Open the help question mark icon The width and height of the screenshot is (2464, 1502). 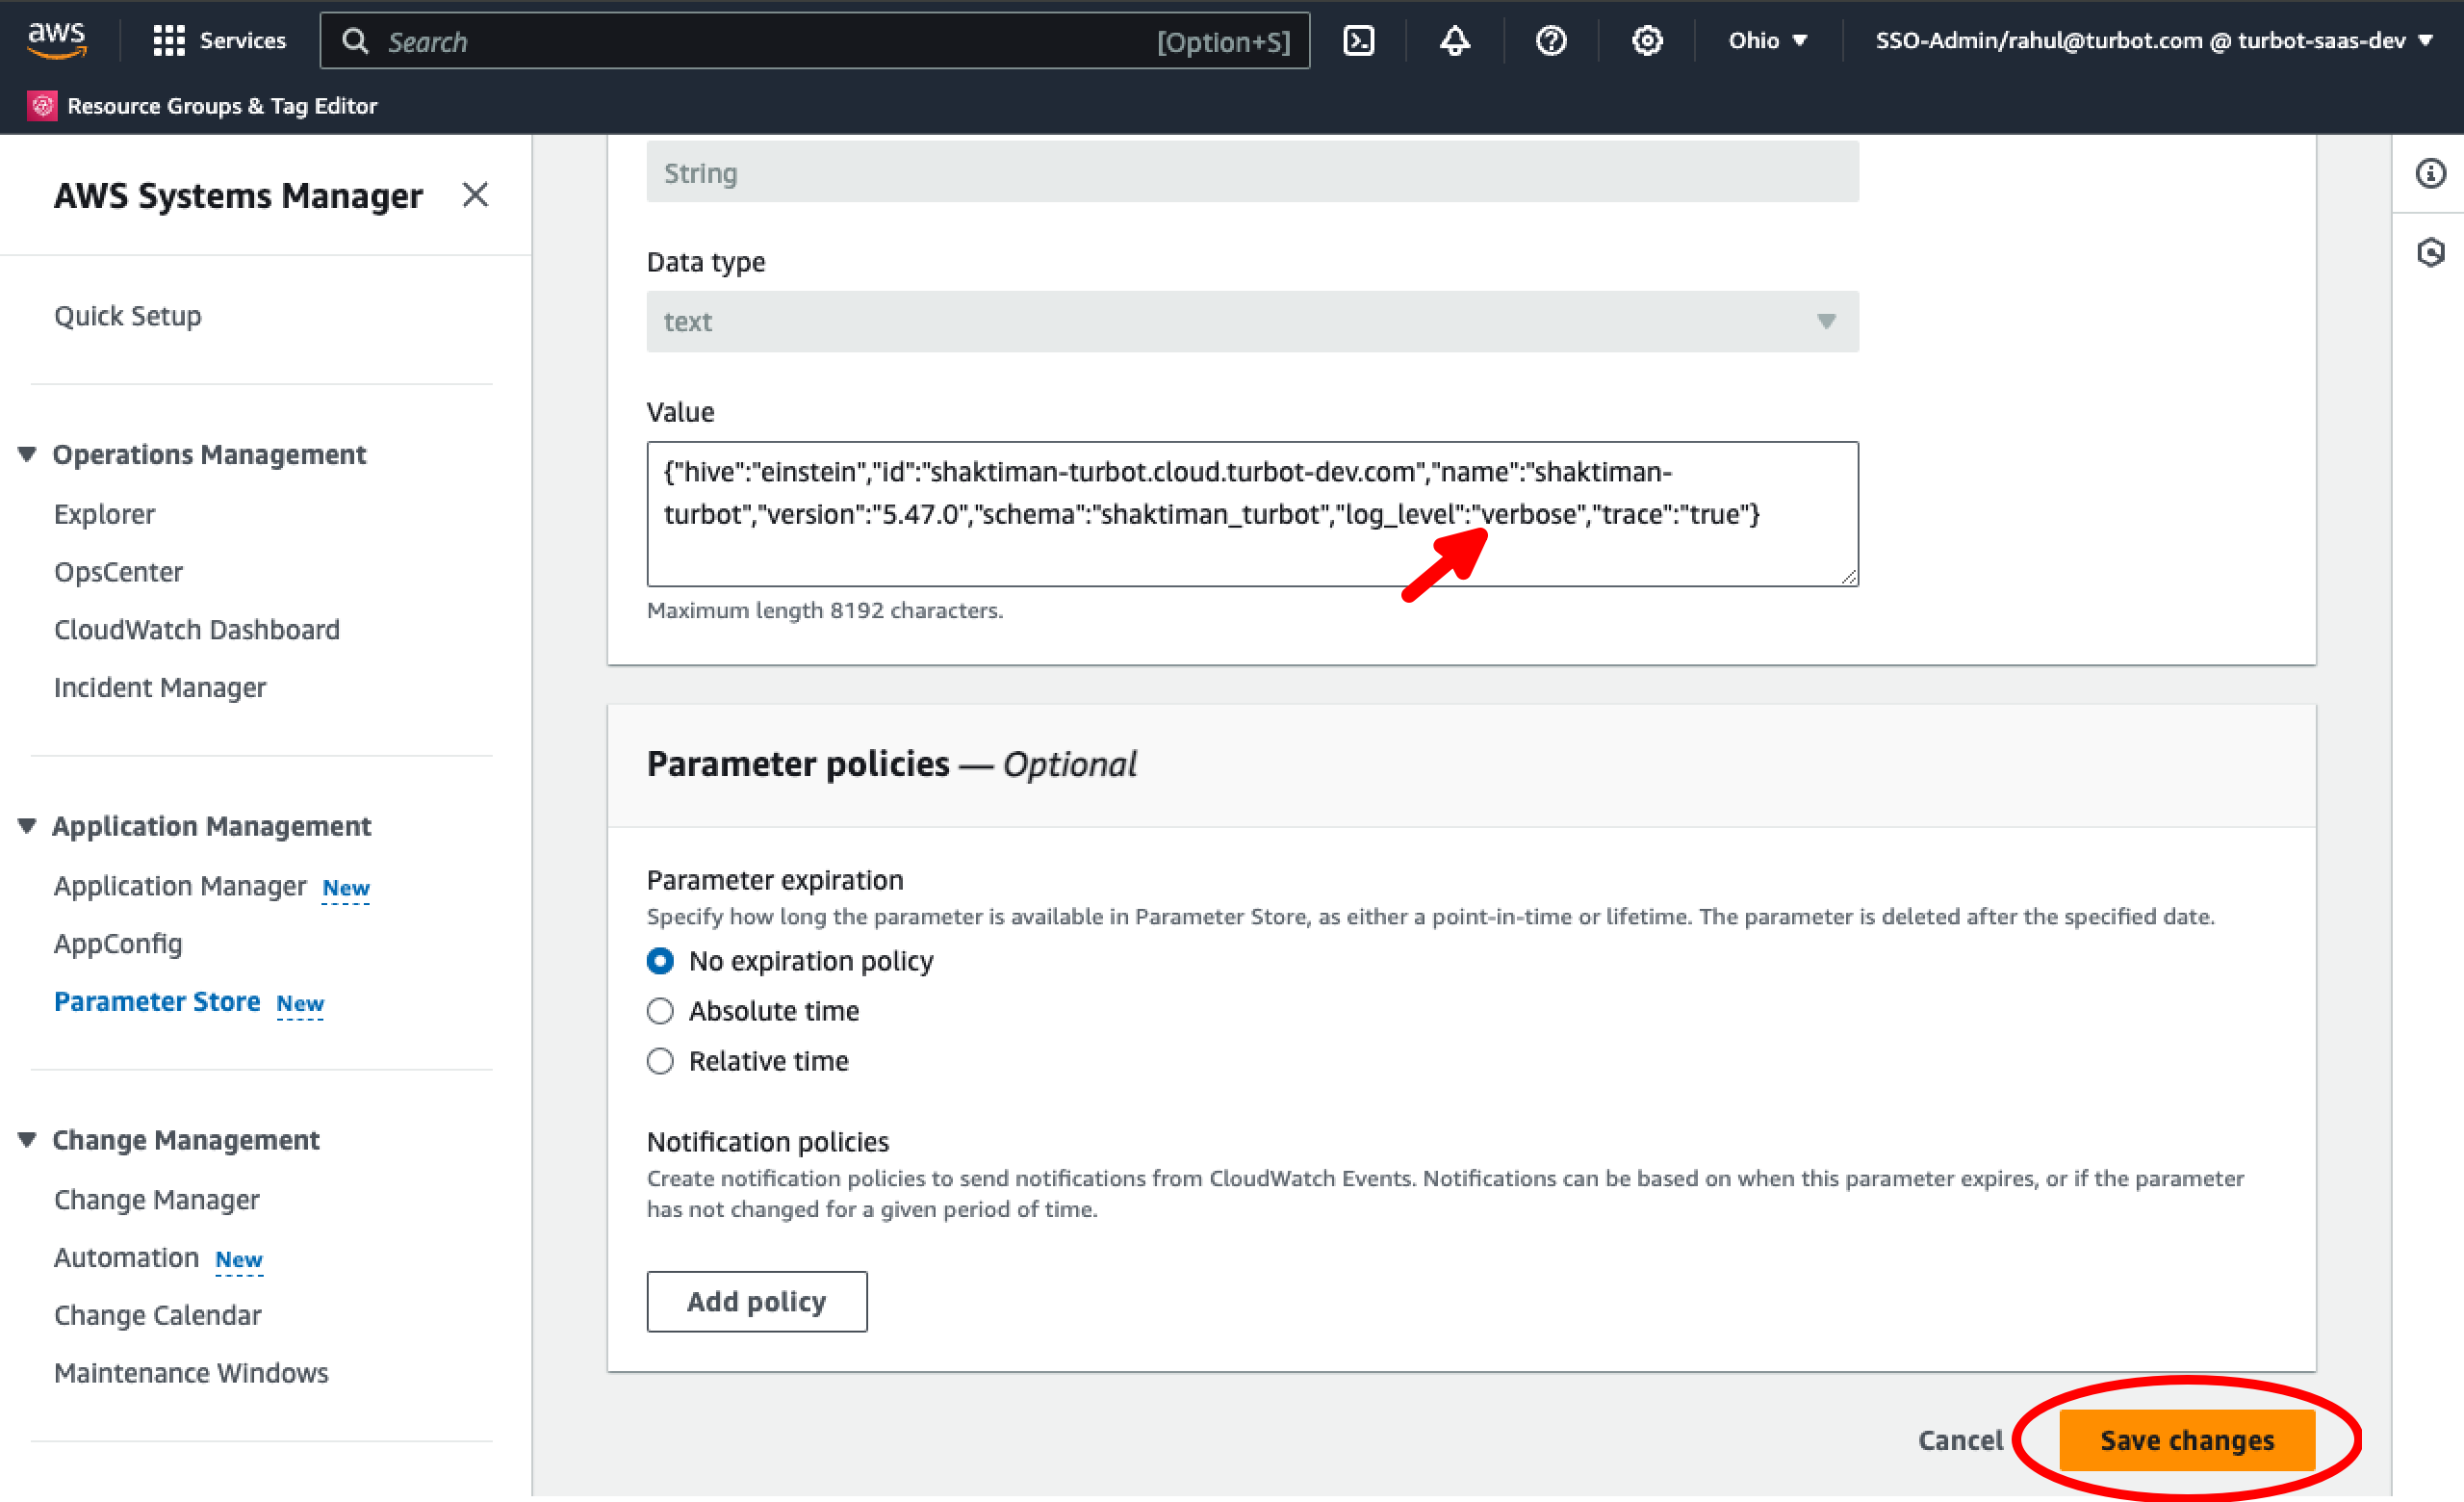(1551, 40)
